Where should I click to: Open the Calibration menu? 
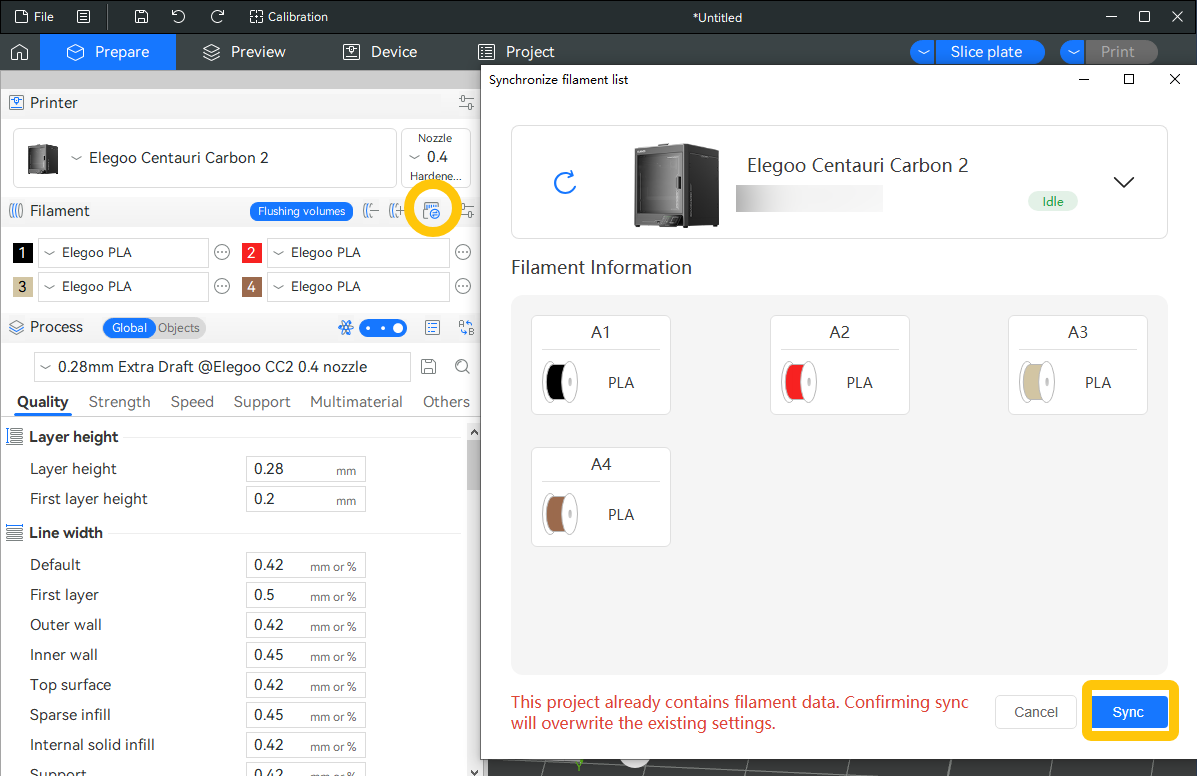[289, 17]
